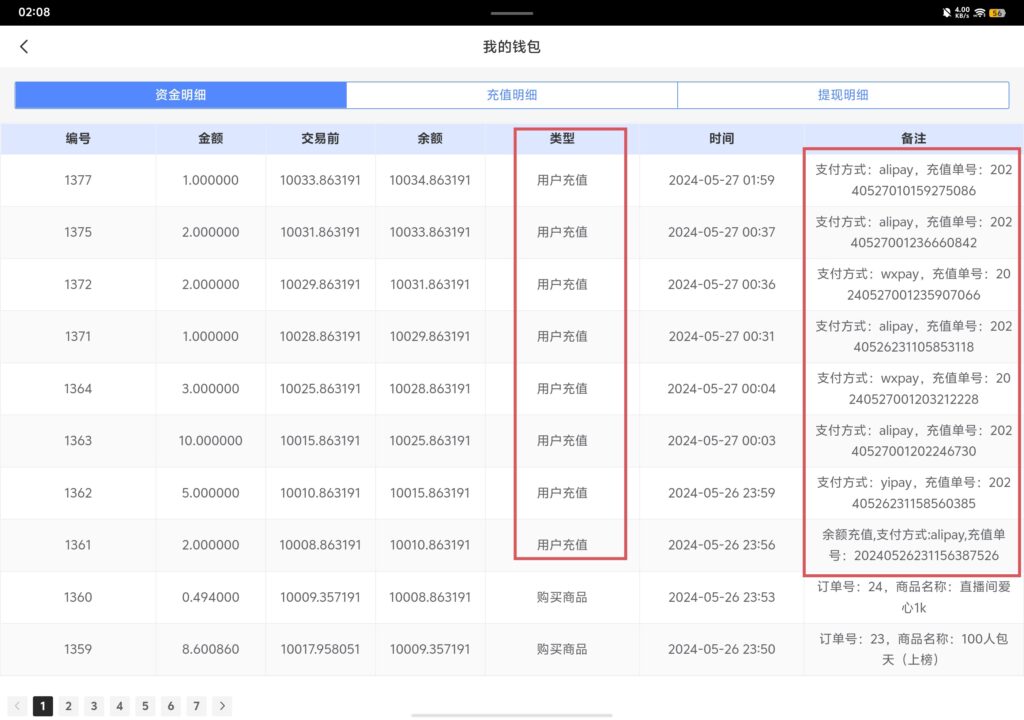This screenshot has width=1024, height=720.
Task: Click the 编号 column header
Action: click(77, 138)
